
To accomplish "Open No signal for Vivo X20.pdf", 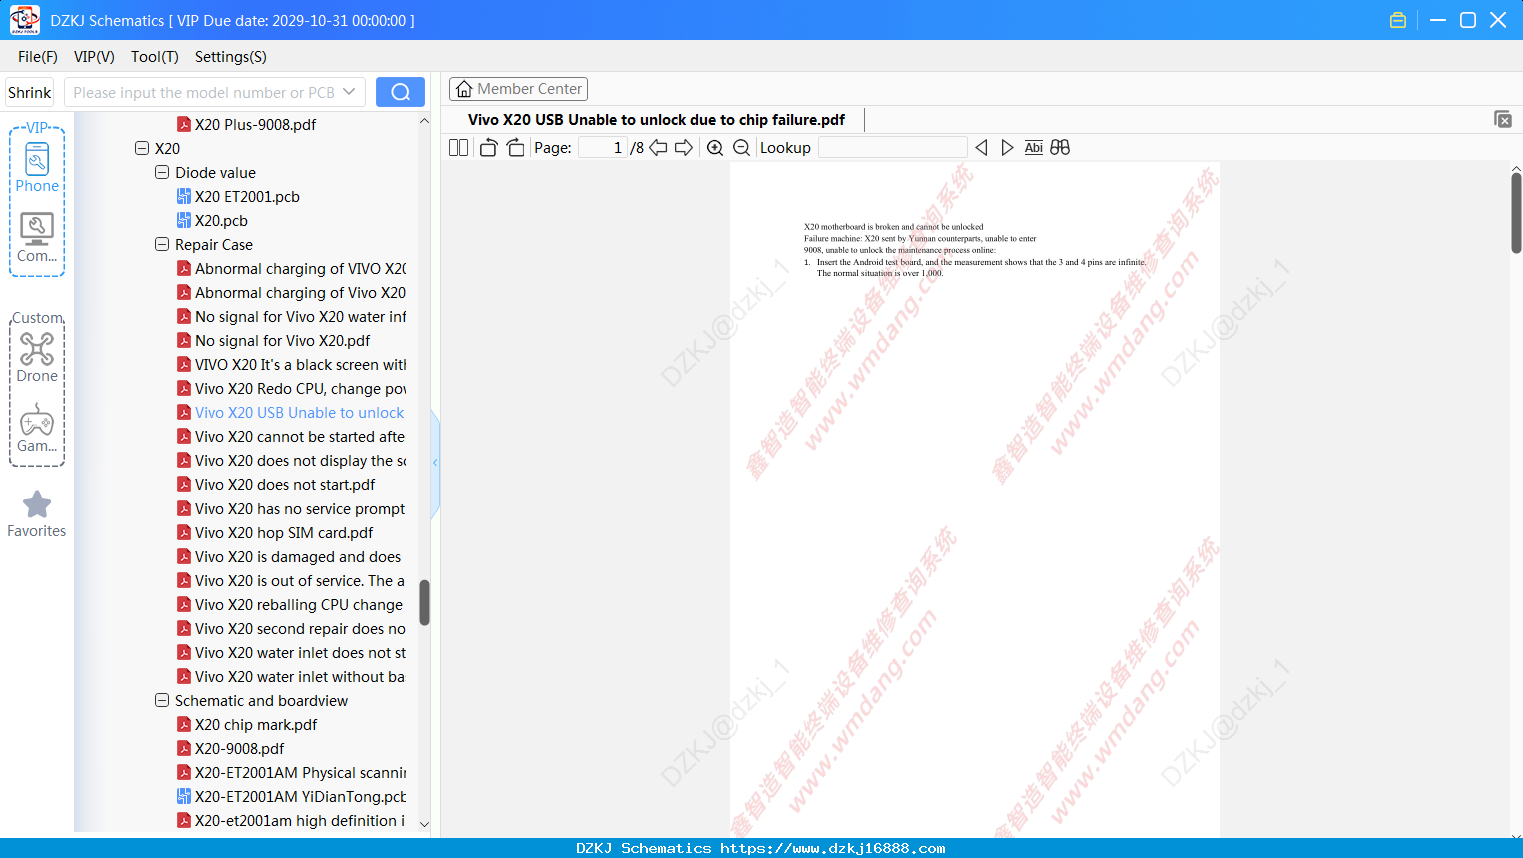I will click(x=282, y=340).
